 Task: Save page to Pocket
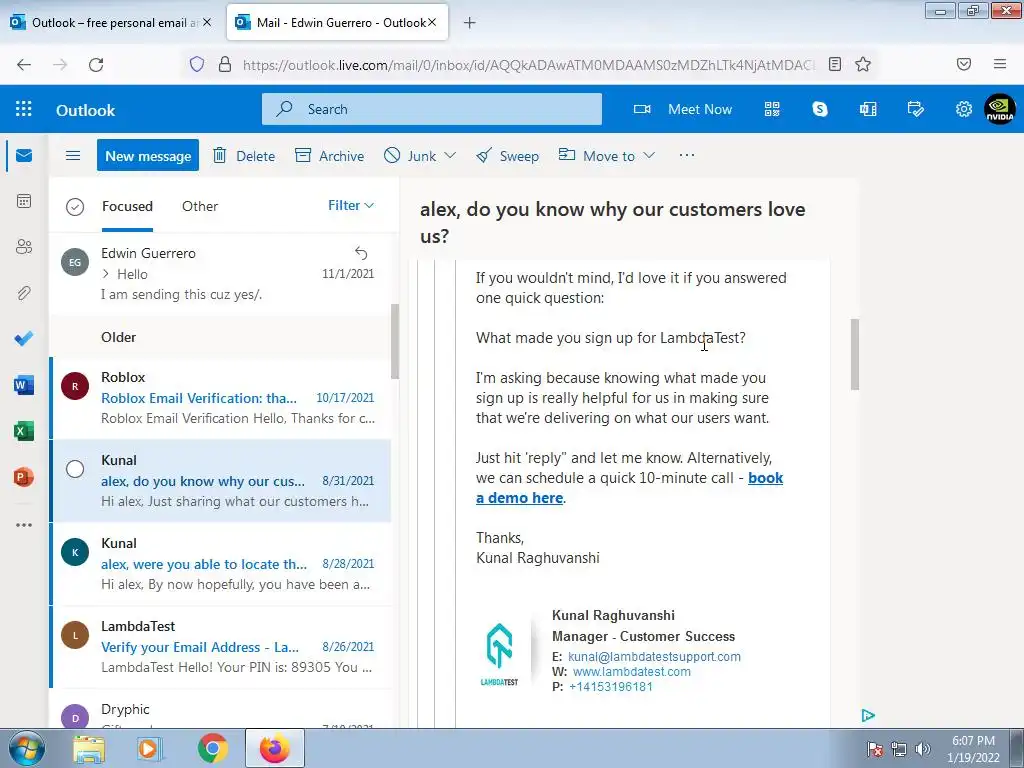pyautogui.click(x=964, y=64)
